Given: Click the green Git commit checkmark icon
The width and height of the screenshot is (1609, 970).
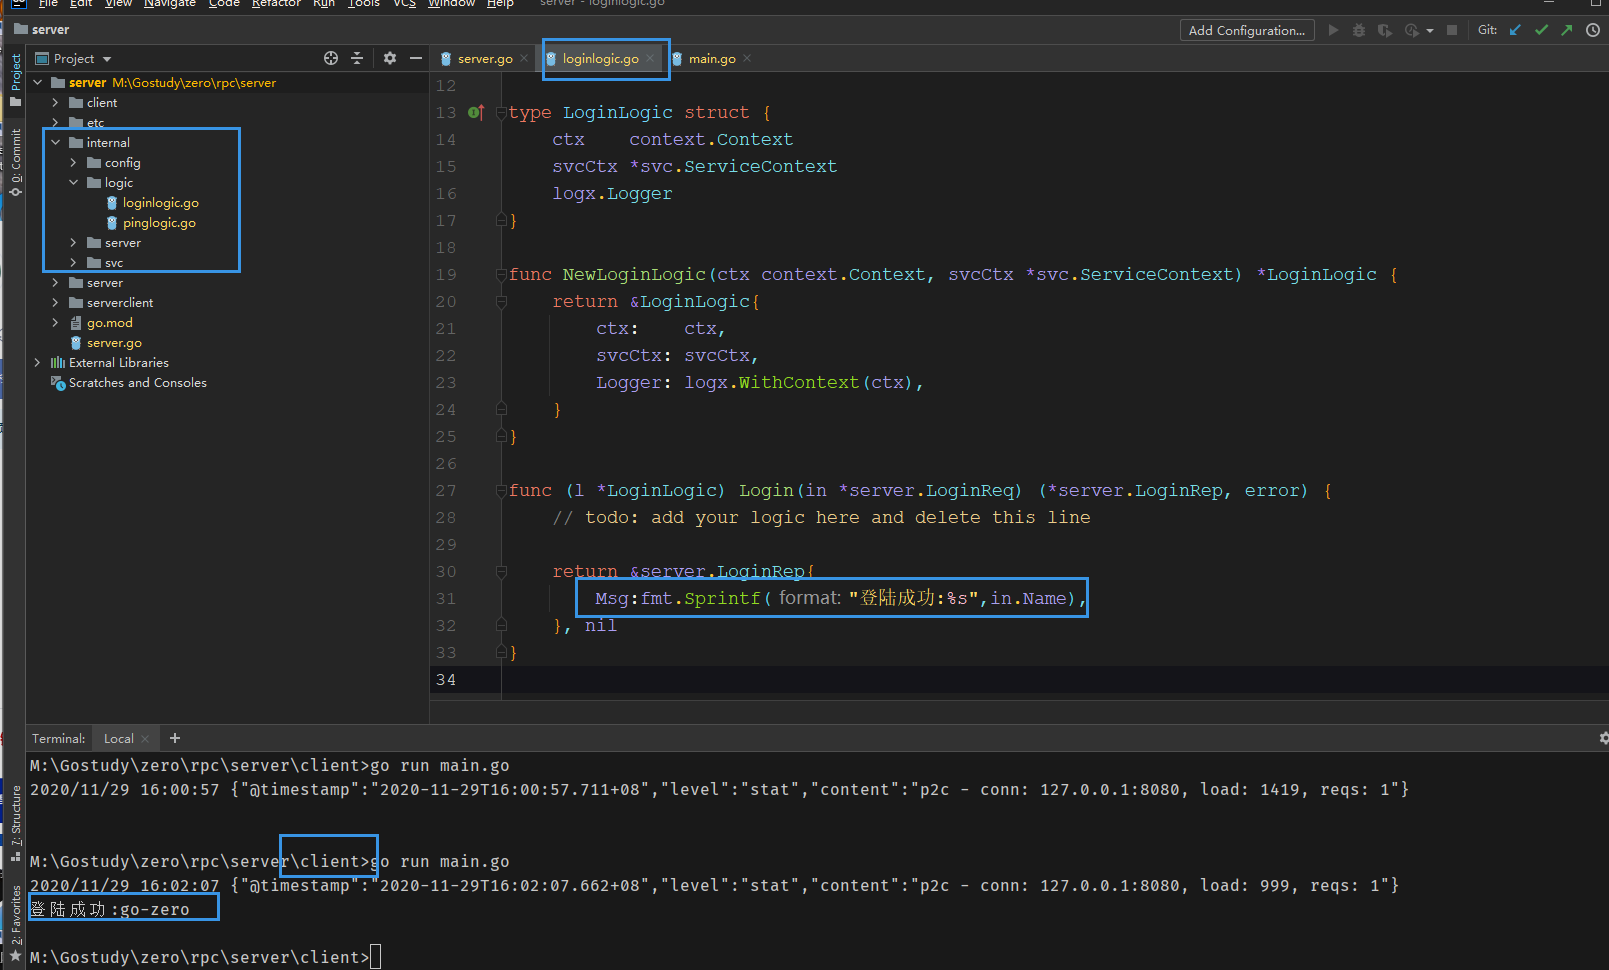Looking at the screenshot, I should [x=1541, y=30].
